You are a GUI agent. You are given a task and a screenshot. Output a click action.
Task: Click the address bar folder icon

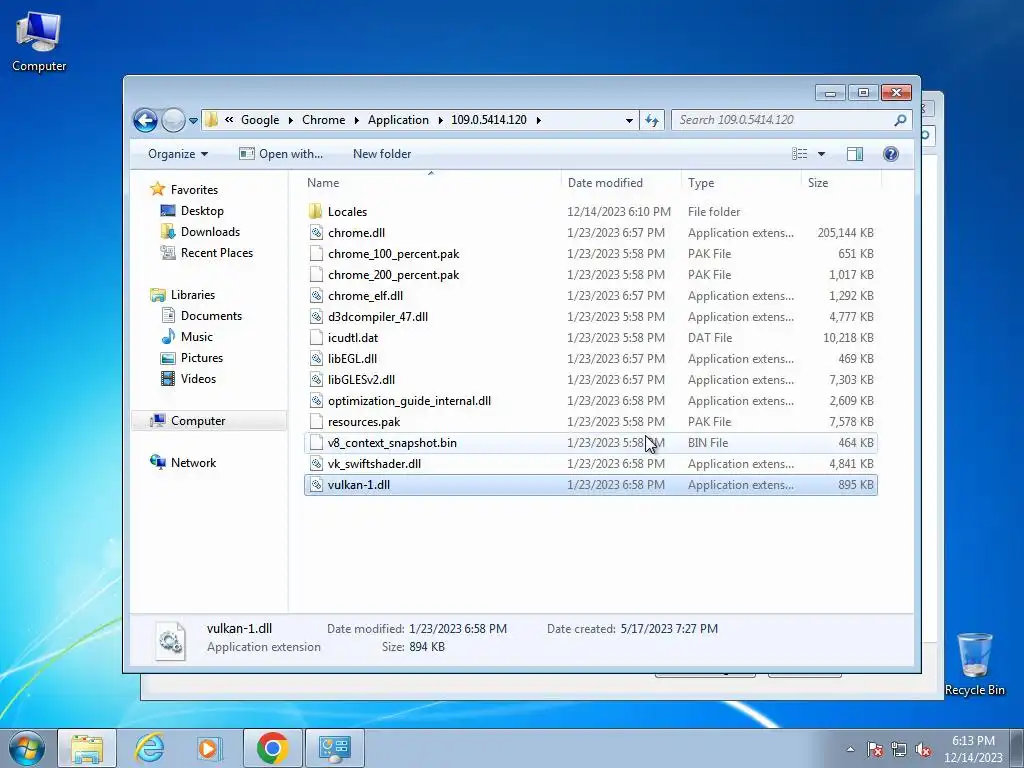click(211, 120)
